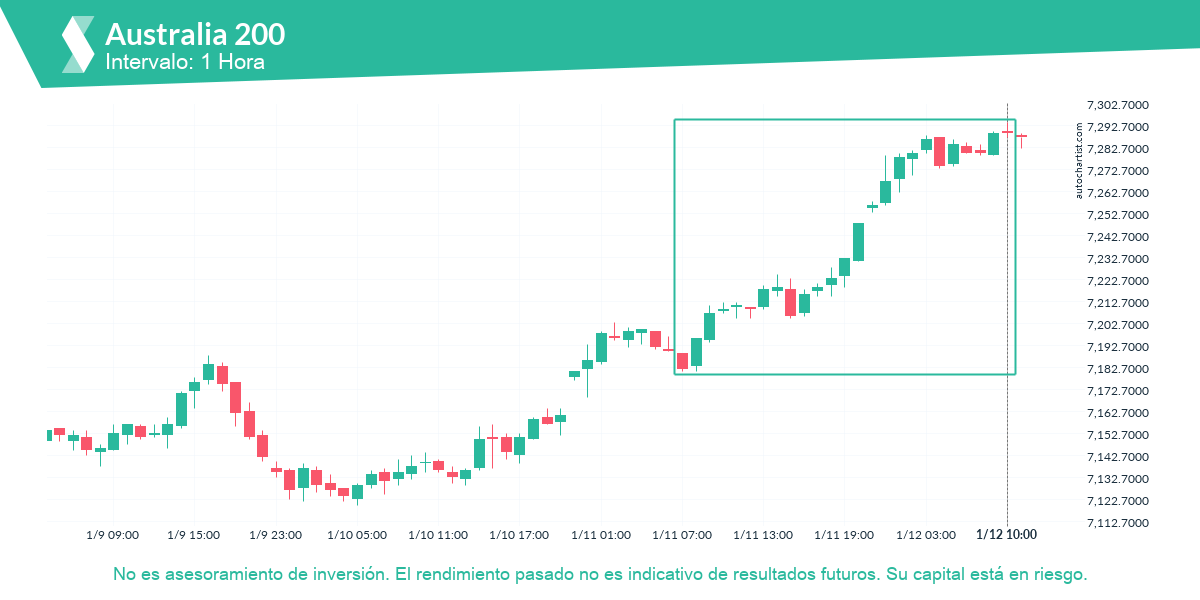
Task: Select the 1/9 15:00 axis label
Action: pos(194,535)
